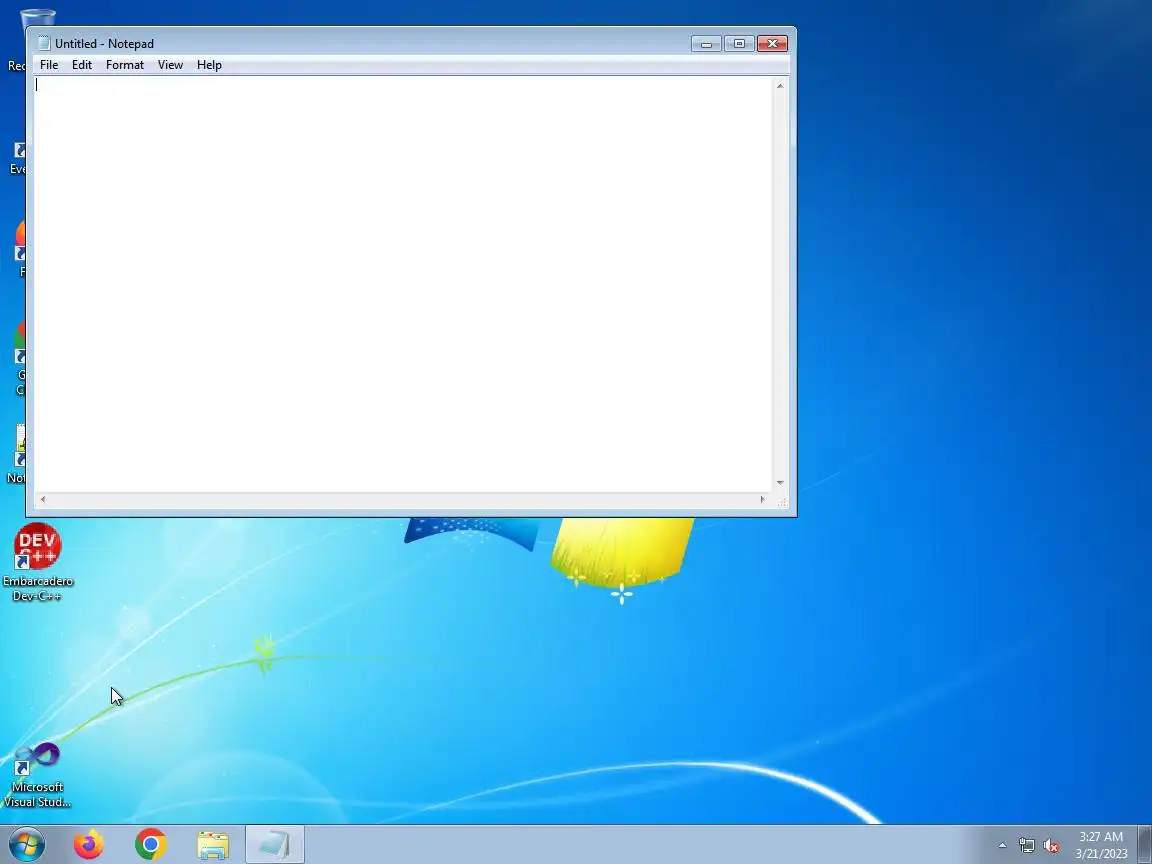Viewport: 1152px width, 864px height.
Task: Show hidden system tray icons
Action: click(x=1002, y=846)
